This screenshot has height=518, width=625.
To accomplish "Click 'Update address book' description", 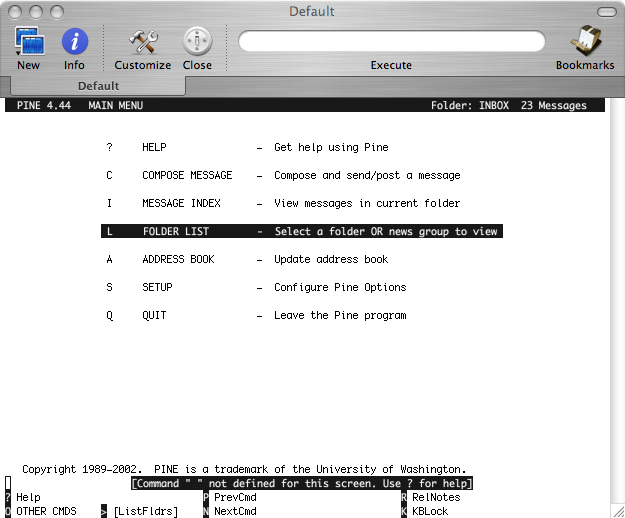I will tap(331, 259).
